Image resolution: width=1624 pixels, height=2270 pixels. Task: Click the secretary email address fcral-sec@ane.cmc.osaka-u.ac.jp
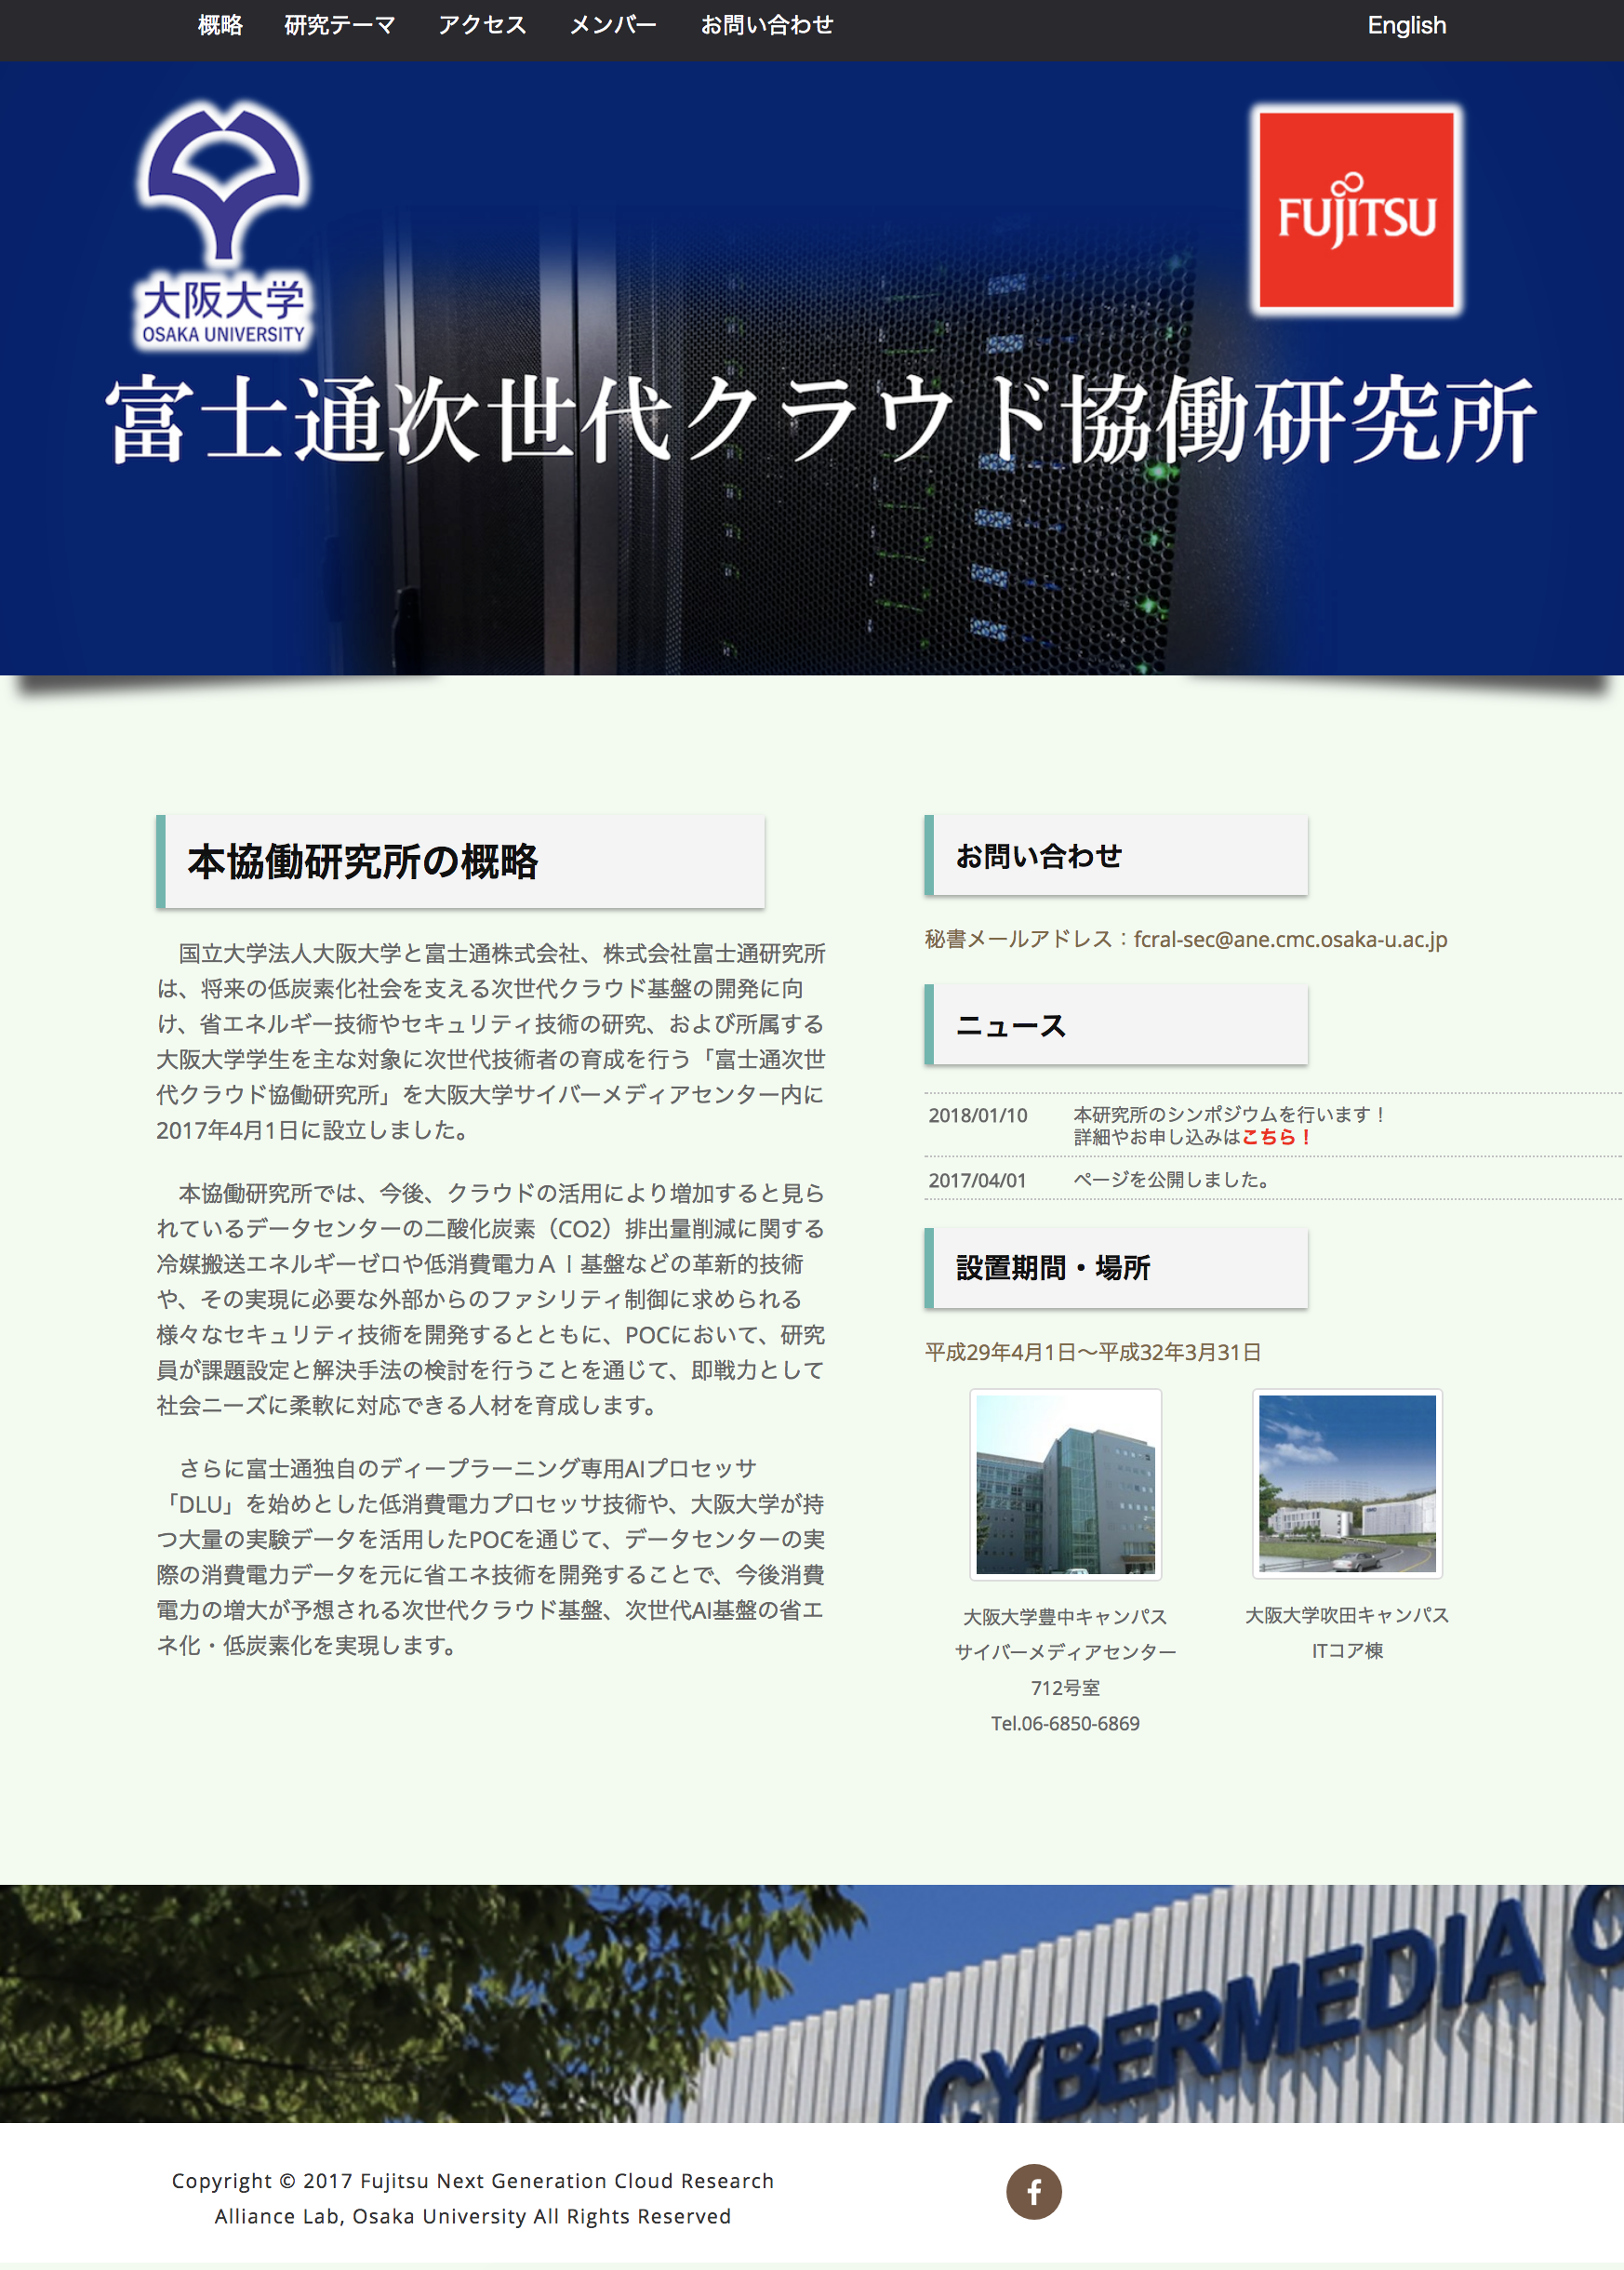pyautogui.click(x=1290, y=939)
